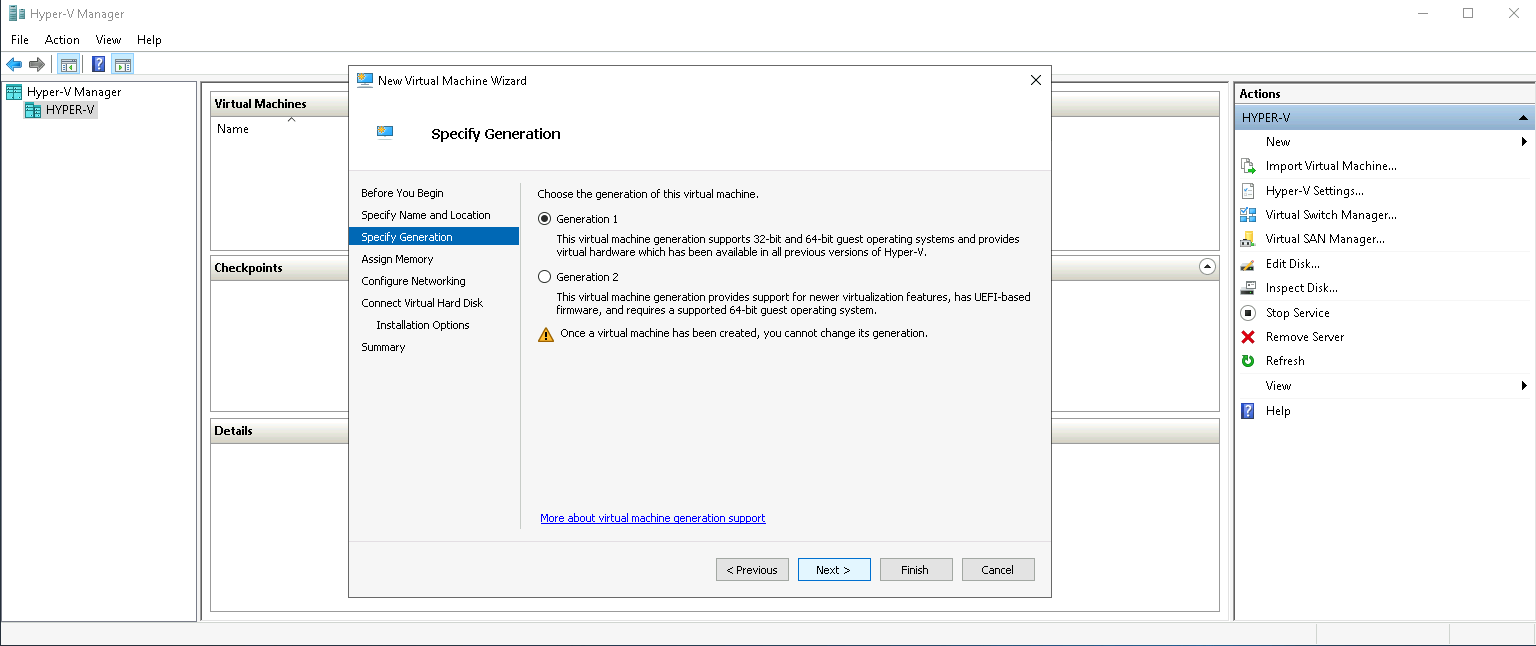Select the Generation 1 radio button
The width and height of the screenshot is (1536, 646).
coord(545,219)
